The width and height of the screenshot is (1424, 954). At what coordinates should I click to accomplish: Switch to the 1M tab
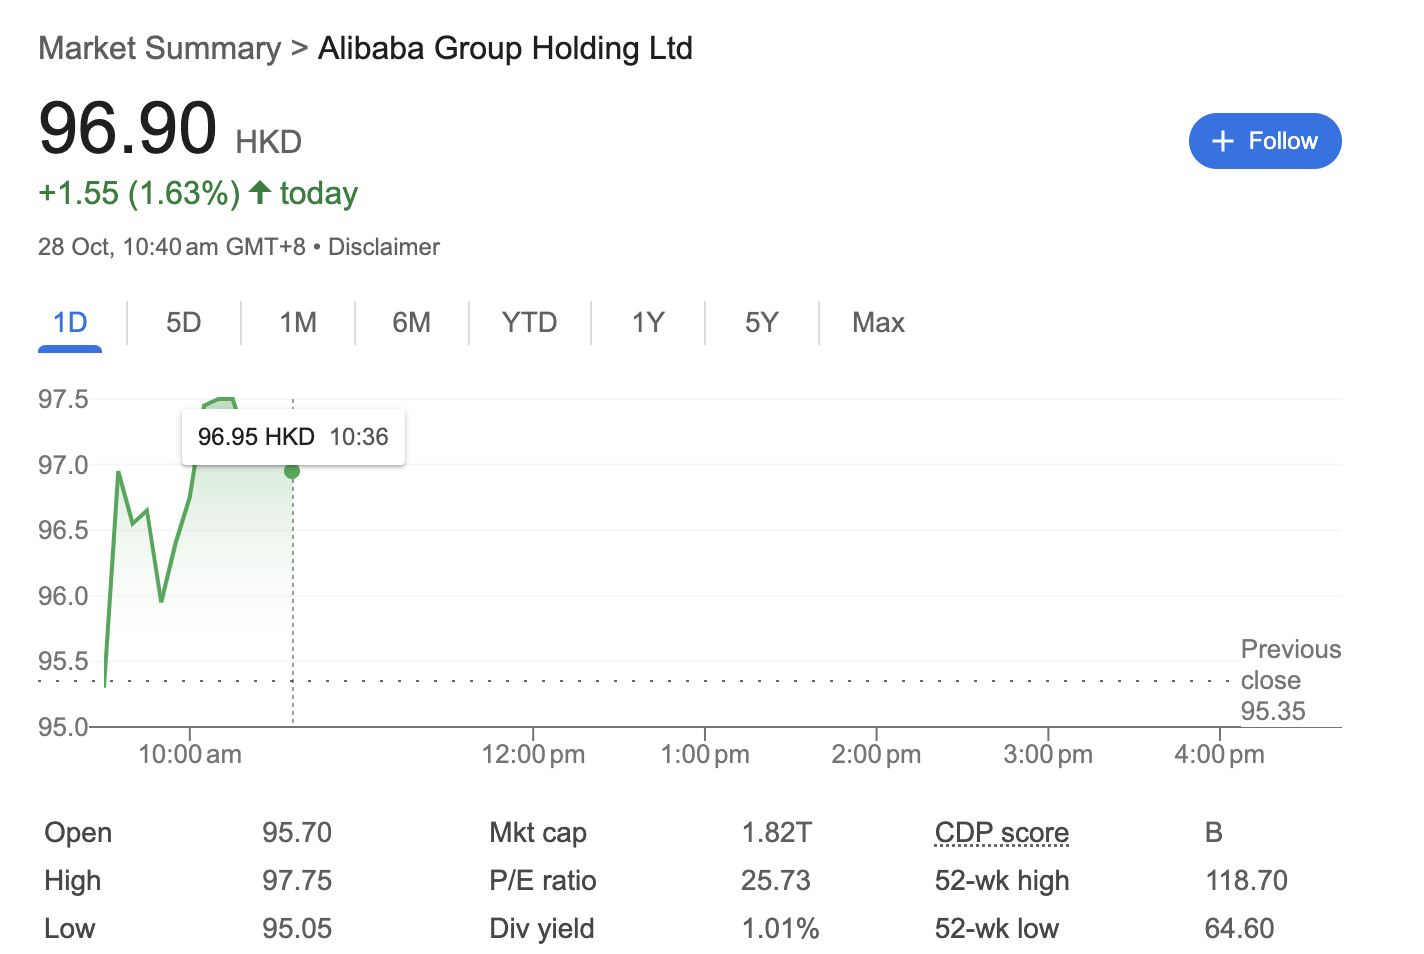pos(298,322)
